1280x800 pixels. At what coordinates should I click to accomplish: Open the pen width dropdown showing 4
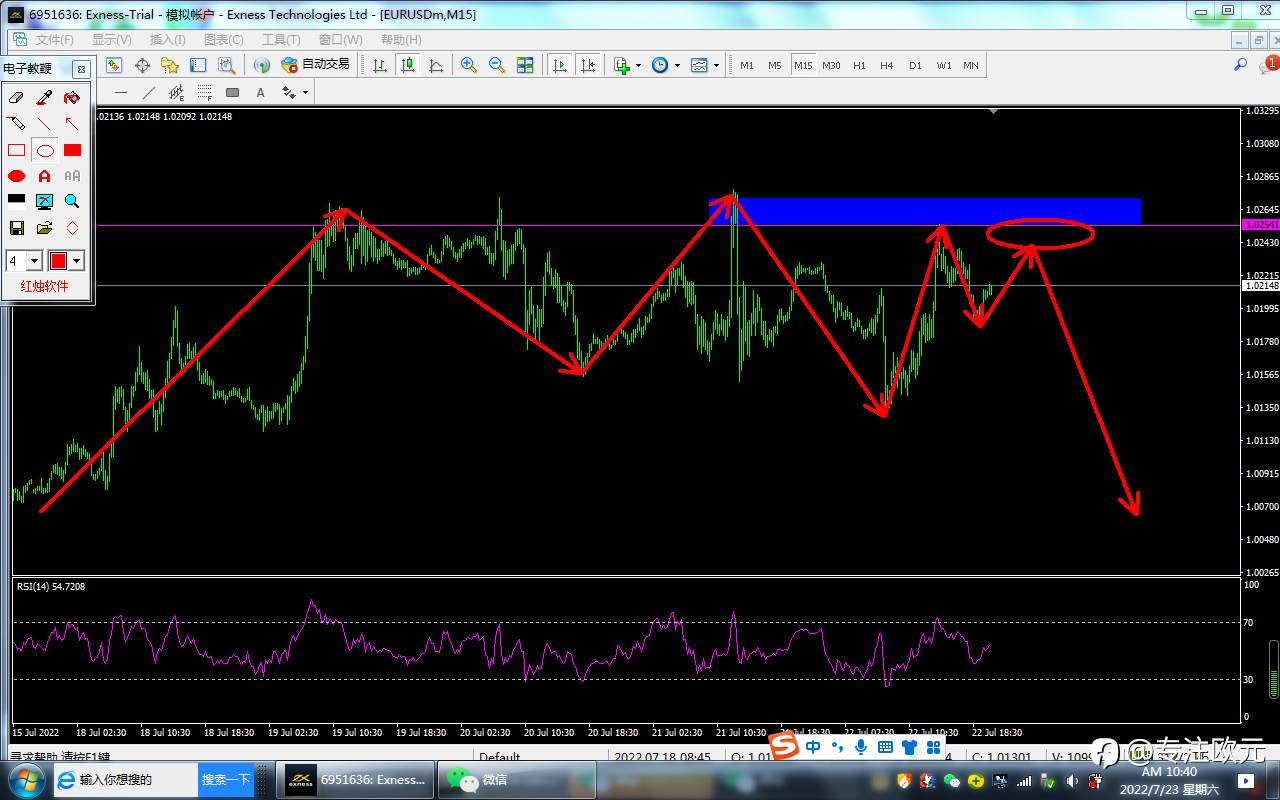34,261
